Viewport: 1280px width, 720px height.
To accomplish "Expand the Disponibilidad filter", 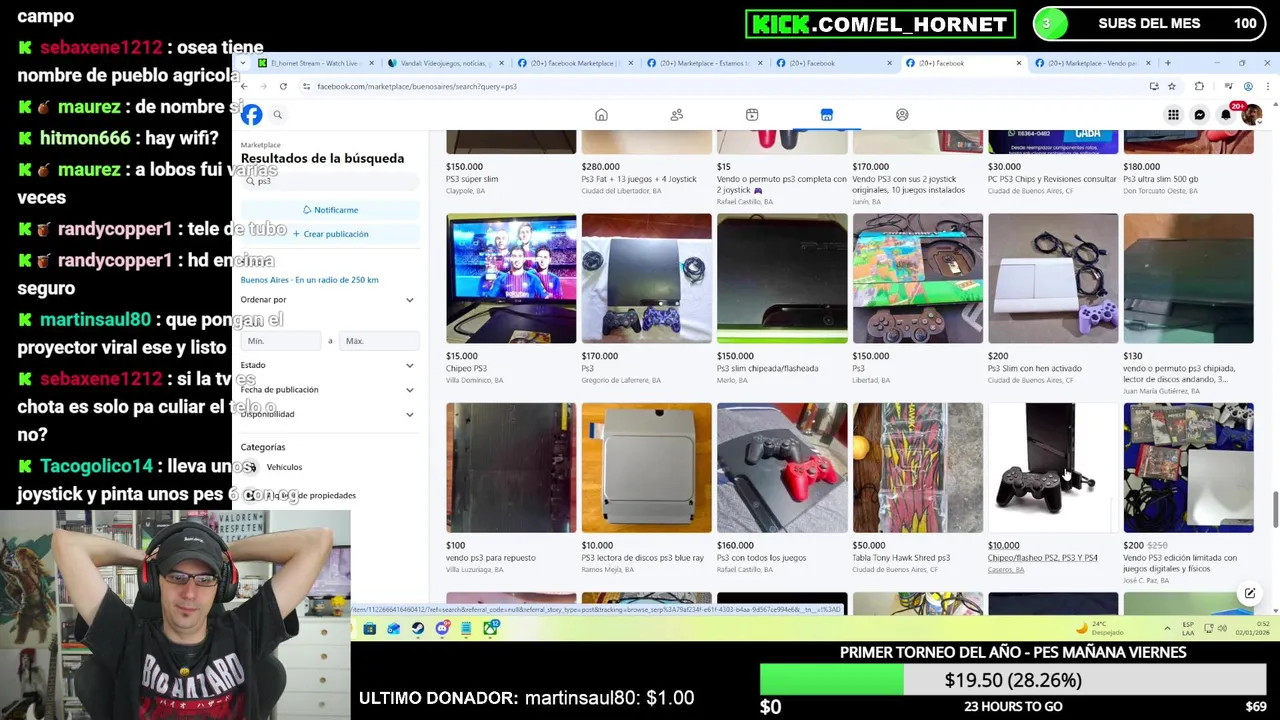I will coord(328,414).
